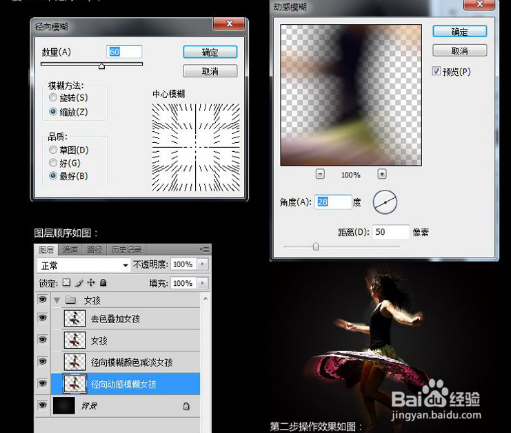Close the 动感模糊 dialog window

tap(480, 4)
